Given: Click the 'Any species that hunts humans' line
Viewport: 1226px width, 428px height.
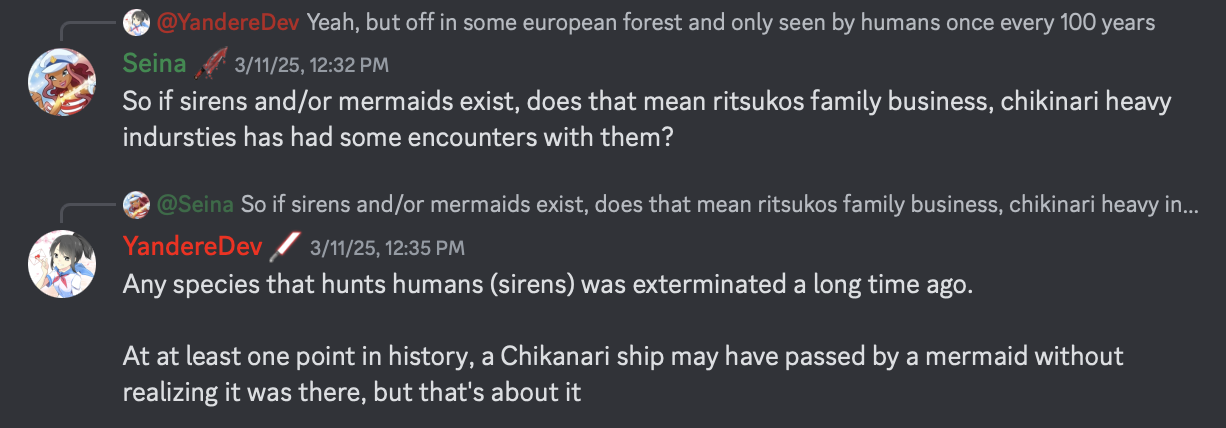Looking at the screenshot, I should (x=546, y=284).
